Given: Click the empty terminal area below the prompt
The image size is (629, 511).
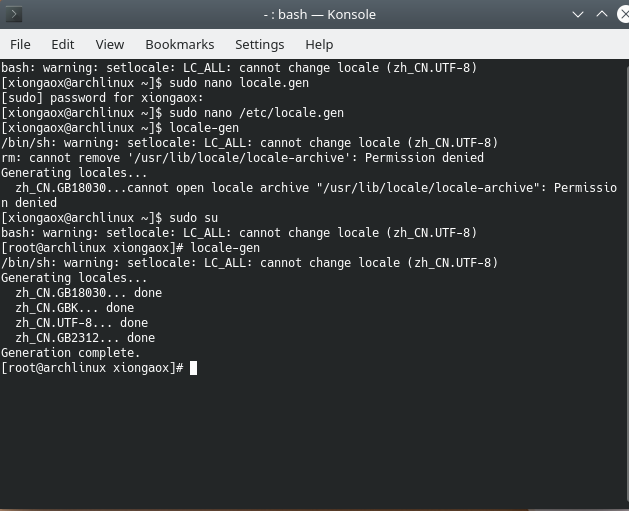Looking at the screenshot, I should click(x=314, y=441).
